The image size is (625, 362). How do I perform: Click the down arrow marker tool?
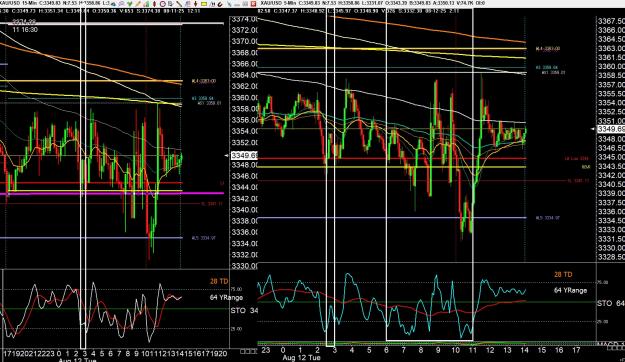point(195,4)
